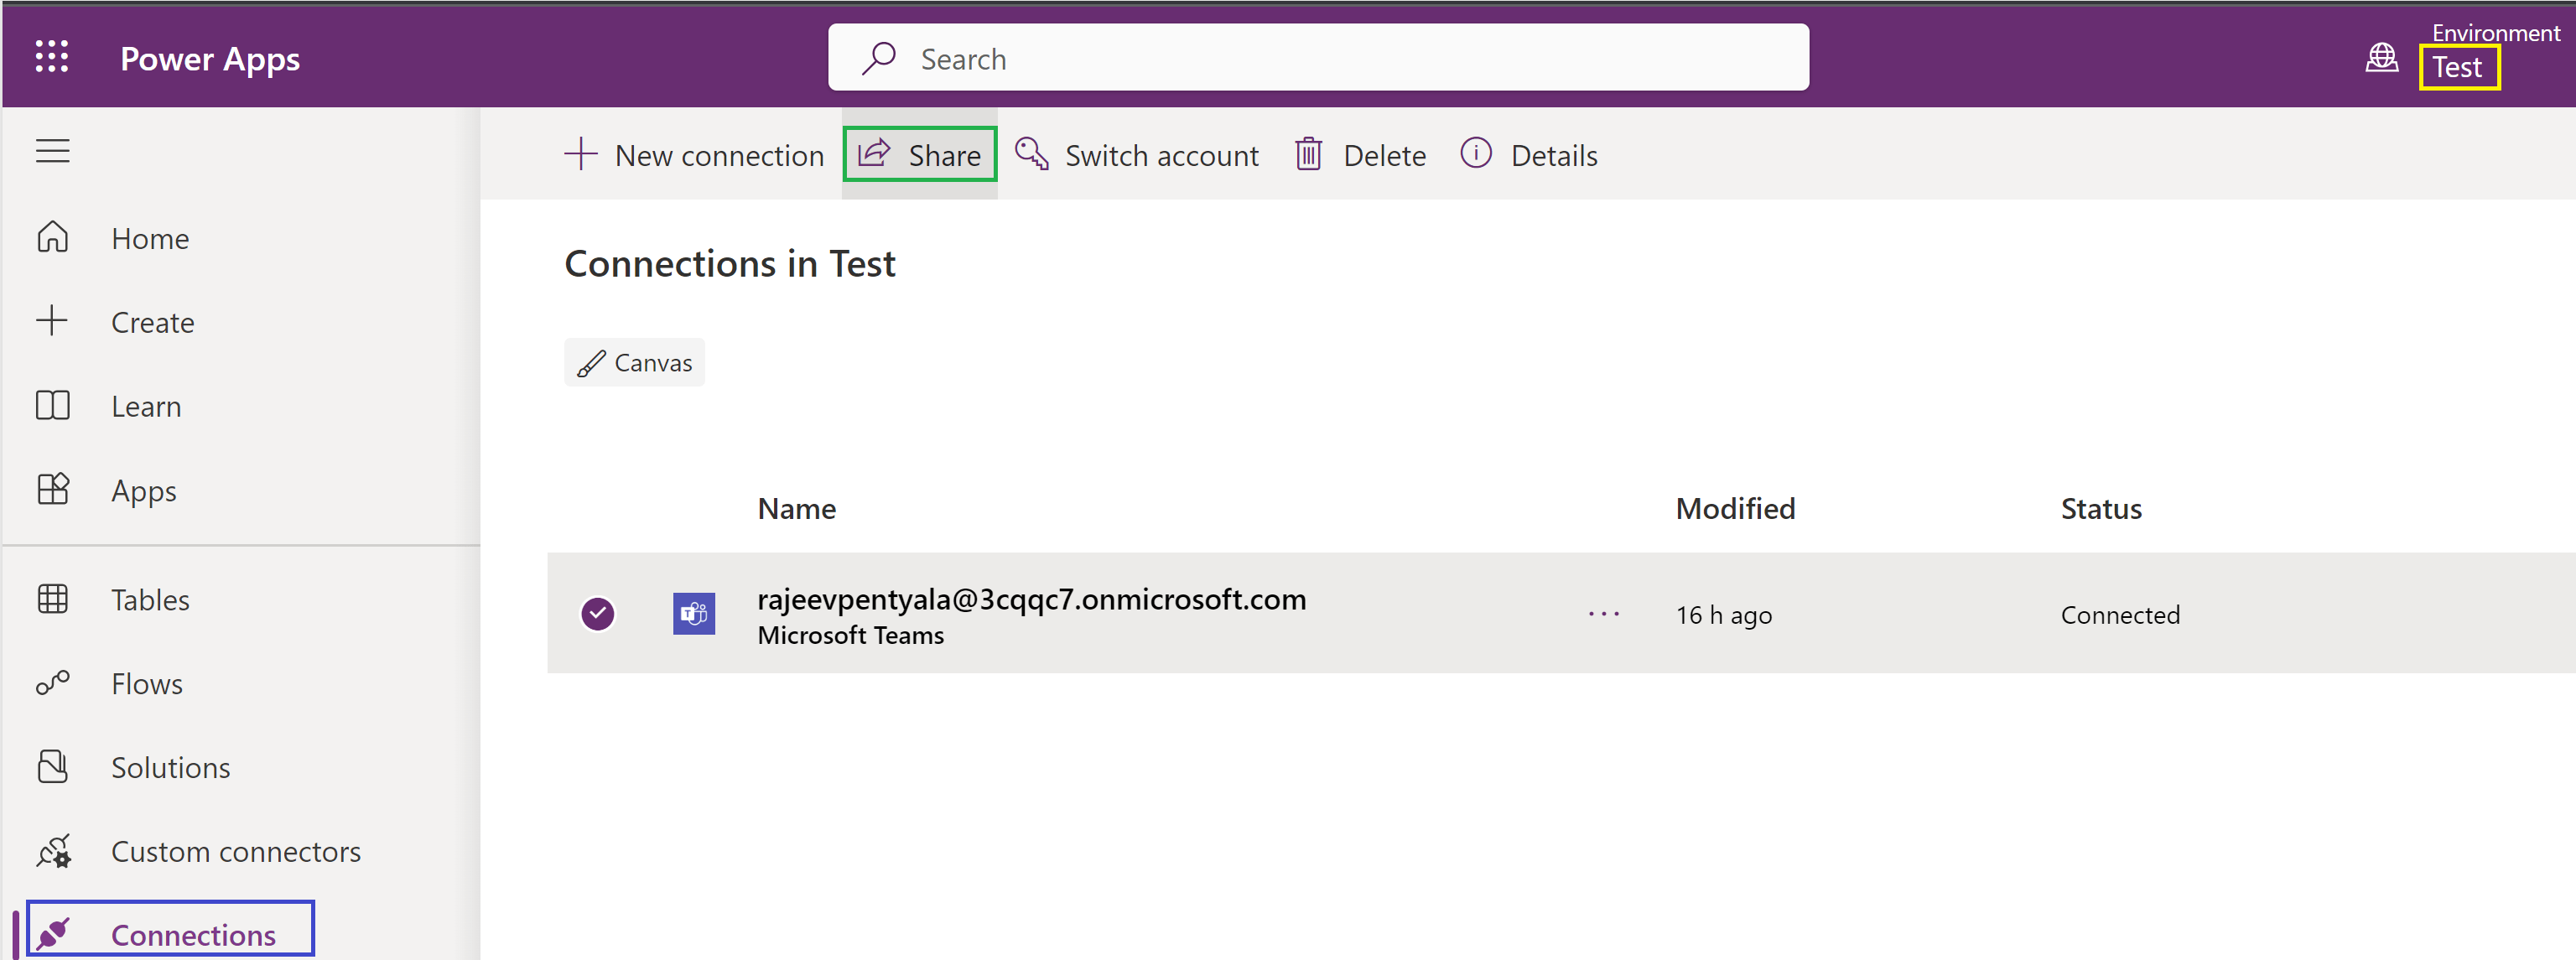This screenshot has width=2576, height=960.
Task: Deselect the Microsoft Teams connection checkmark
Action: [x=598, y=614]
